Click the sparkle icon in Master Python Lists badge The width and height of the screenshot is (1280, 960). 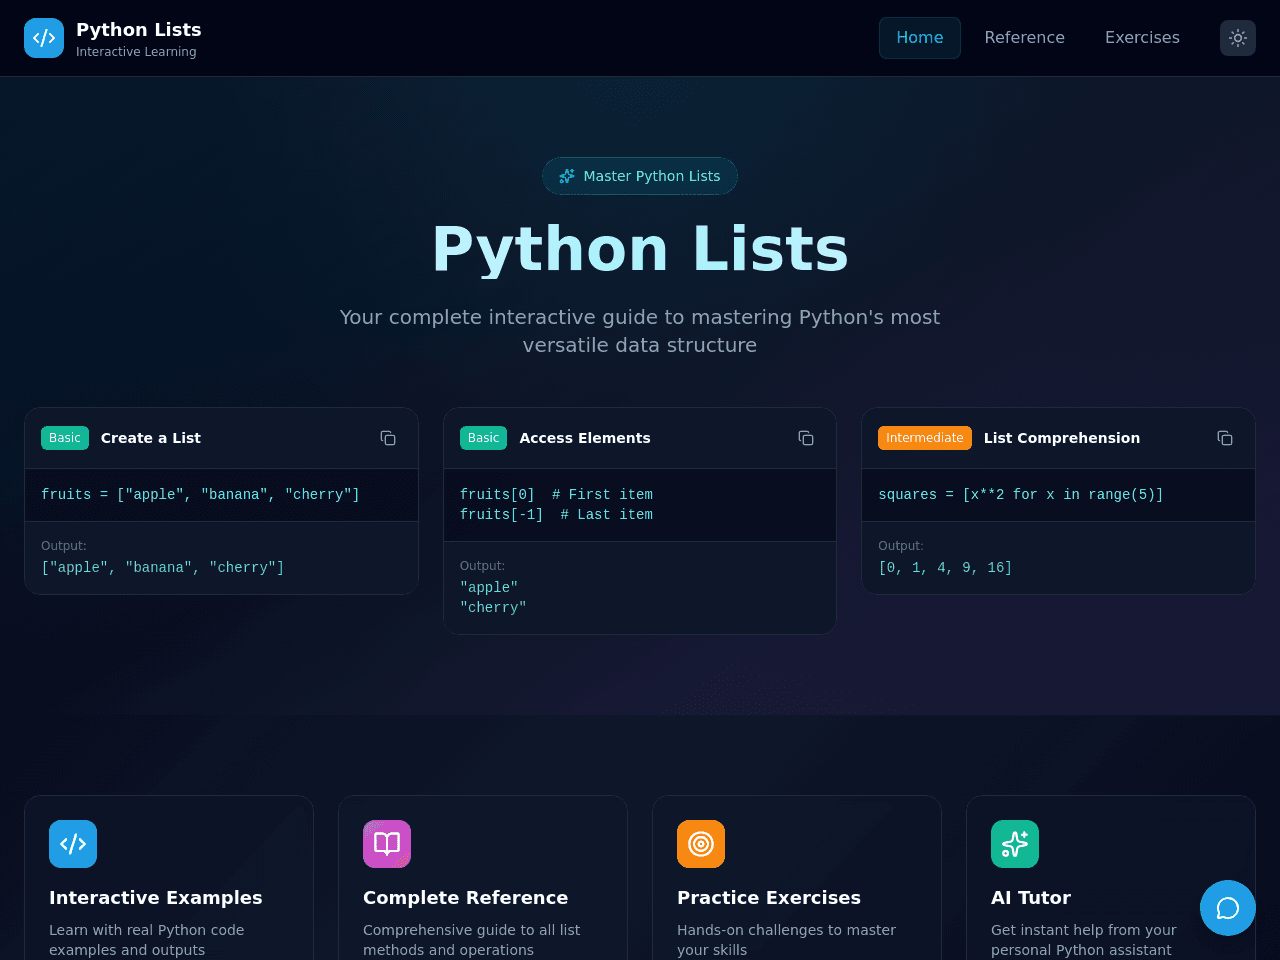[567, 176]
